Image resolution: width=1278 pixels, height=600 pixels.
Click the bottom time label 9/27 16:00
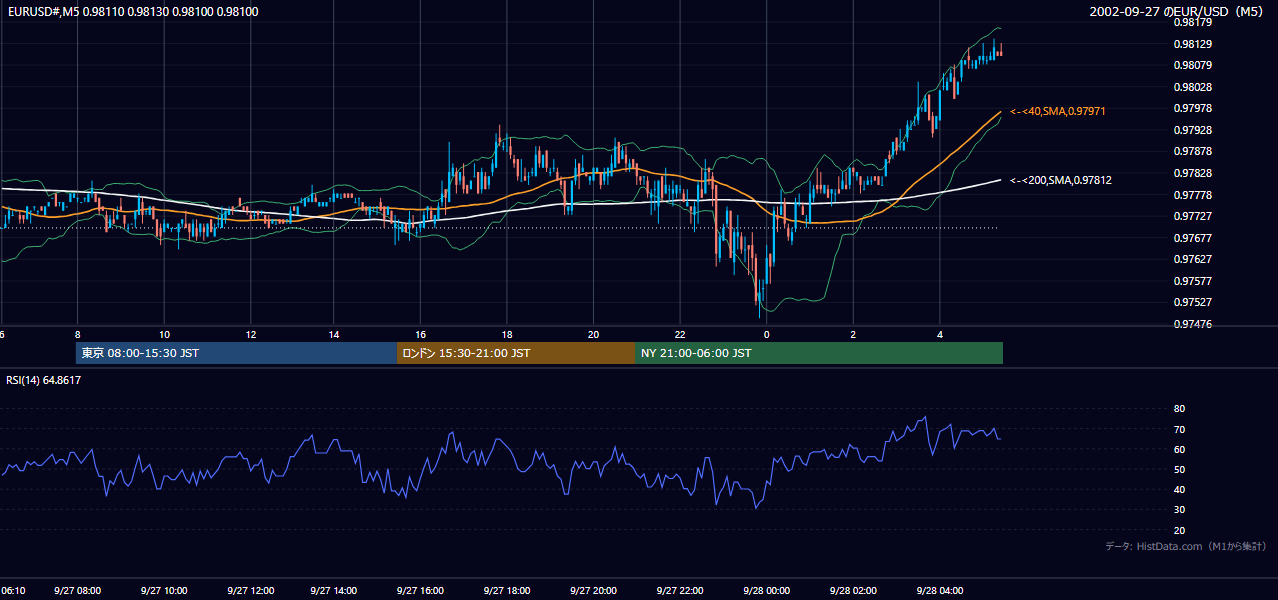(421, 591)
